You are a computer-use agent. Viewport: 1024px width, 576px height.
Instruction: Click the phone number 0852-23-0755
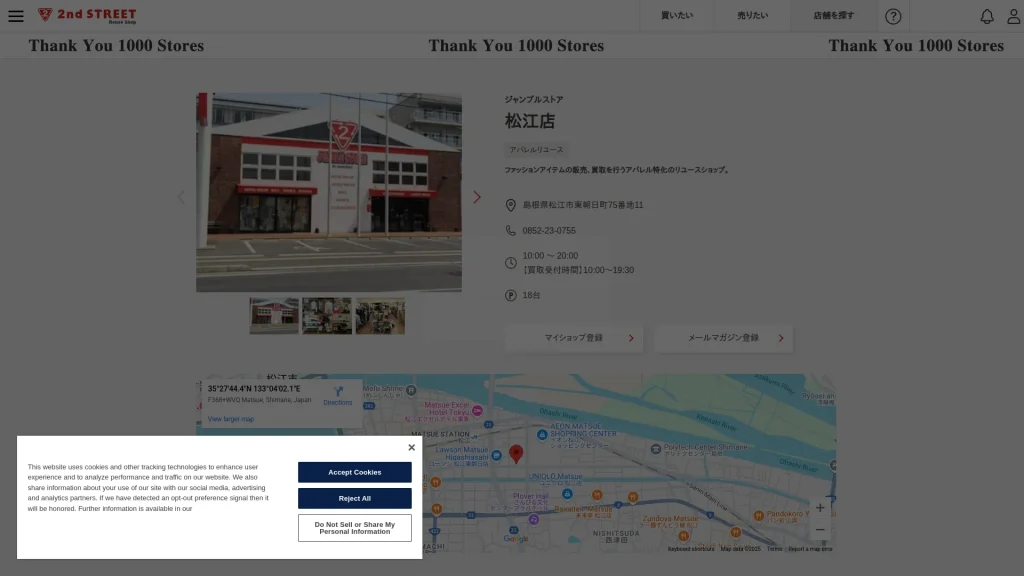pyautogui.click(x=549, y=231)
